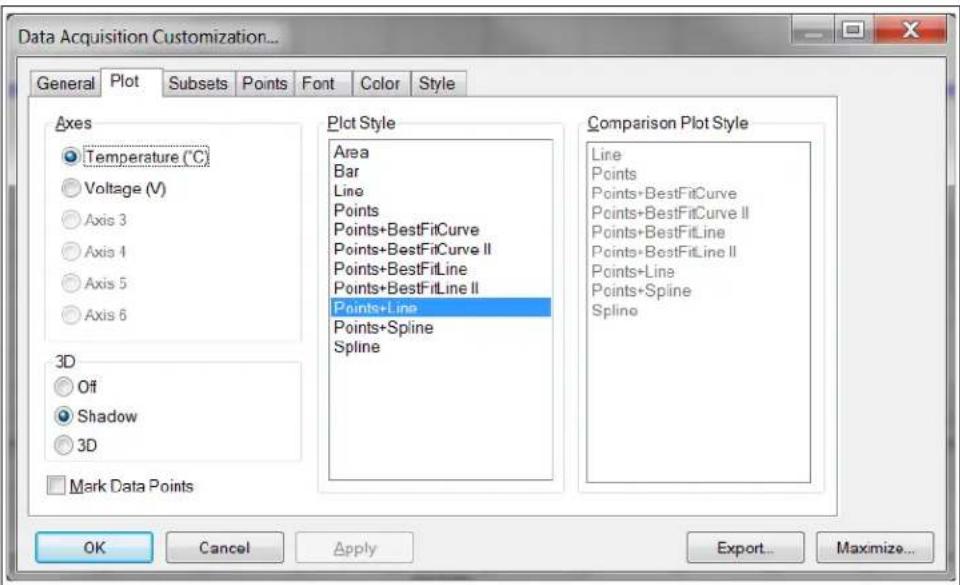Screen dimensions: 960x585
Task: Pick Points+BestFitCurve II in Comparison Plot Style
Action: point(699,213)
